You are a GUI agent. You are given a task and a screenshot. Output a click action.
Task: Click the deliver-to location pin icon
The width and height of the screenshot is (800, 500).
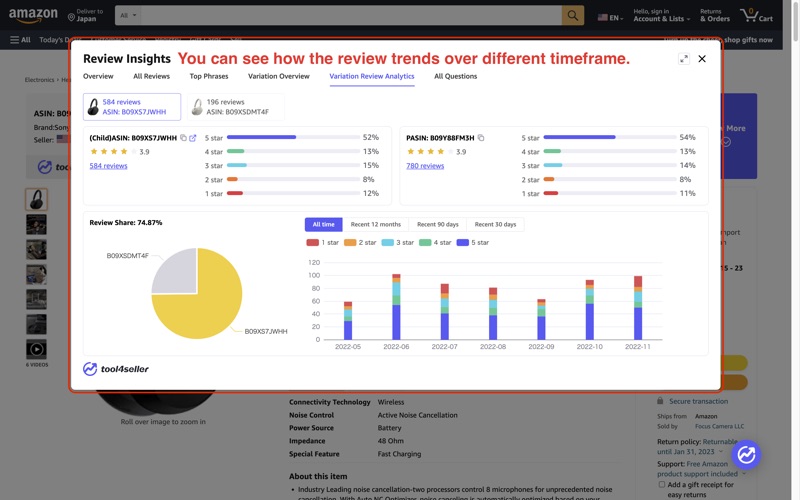tap(71, 18)
